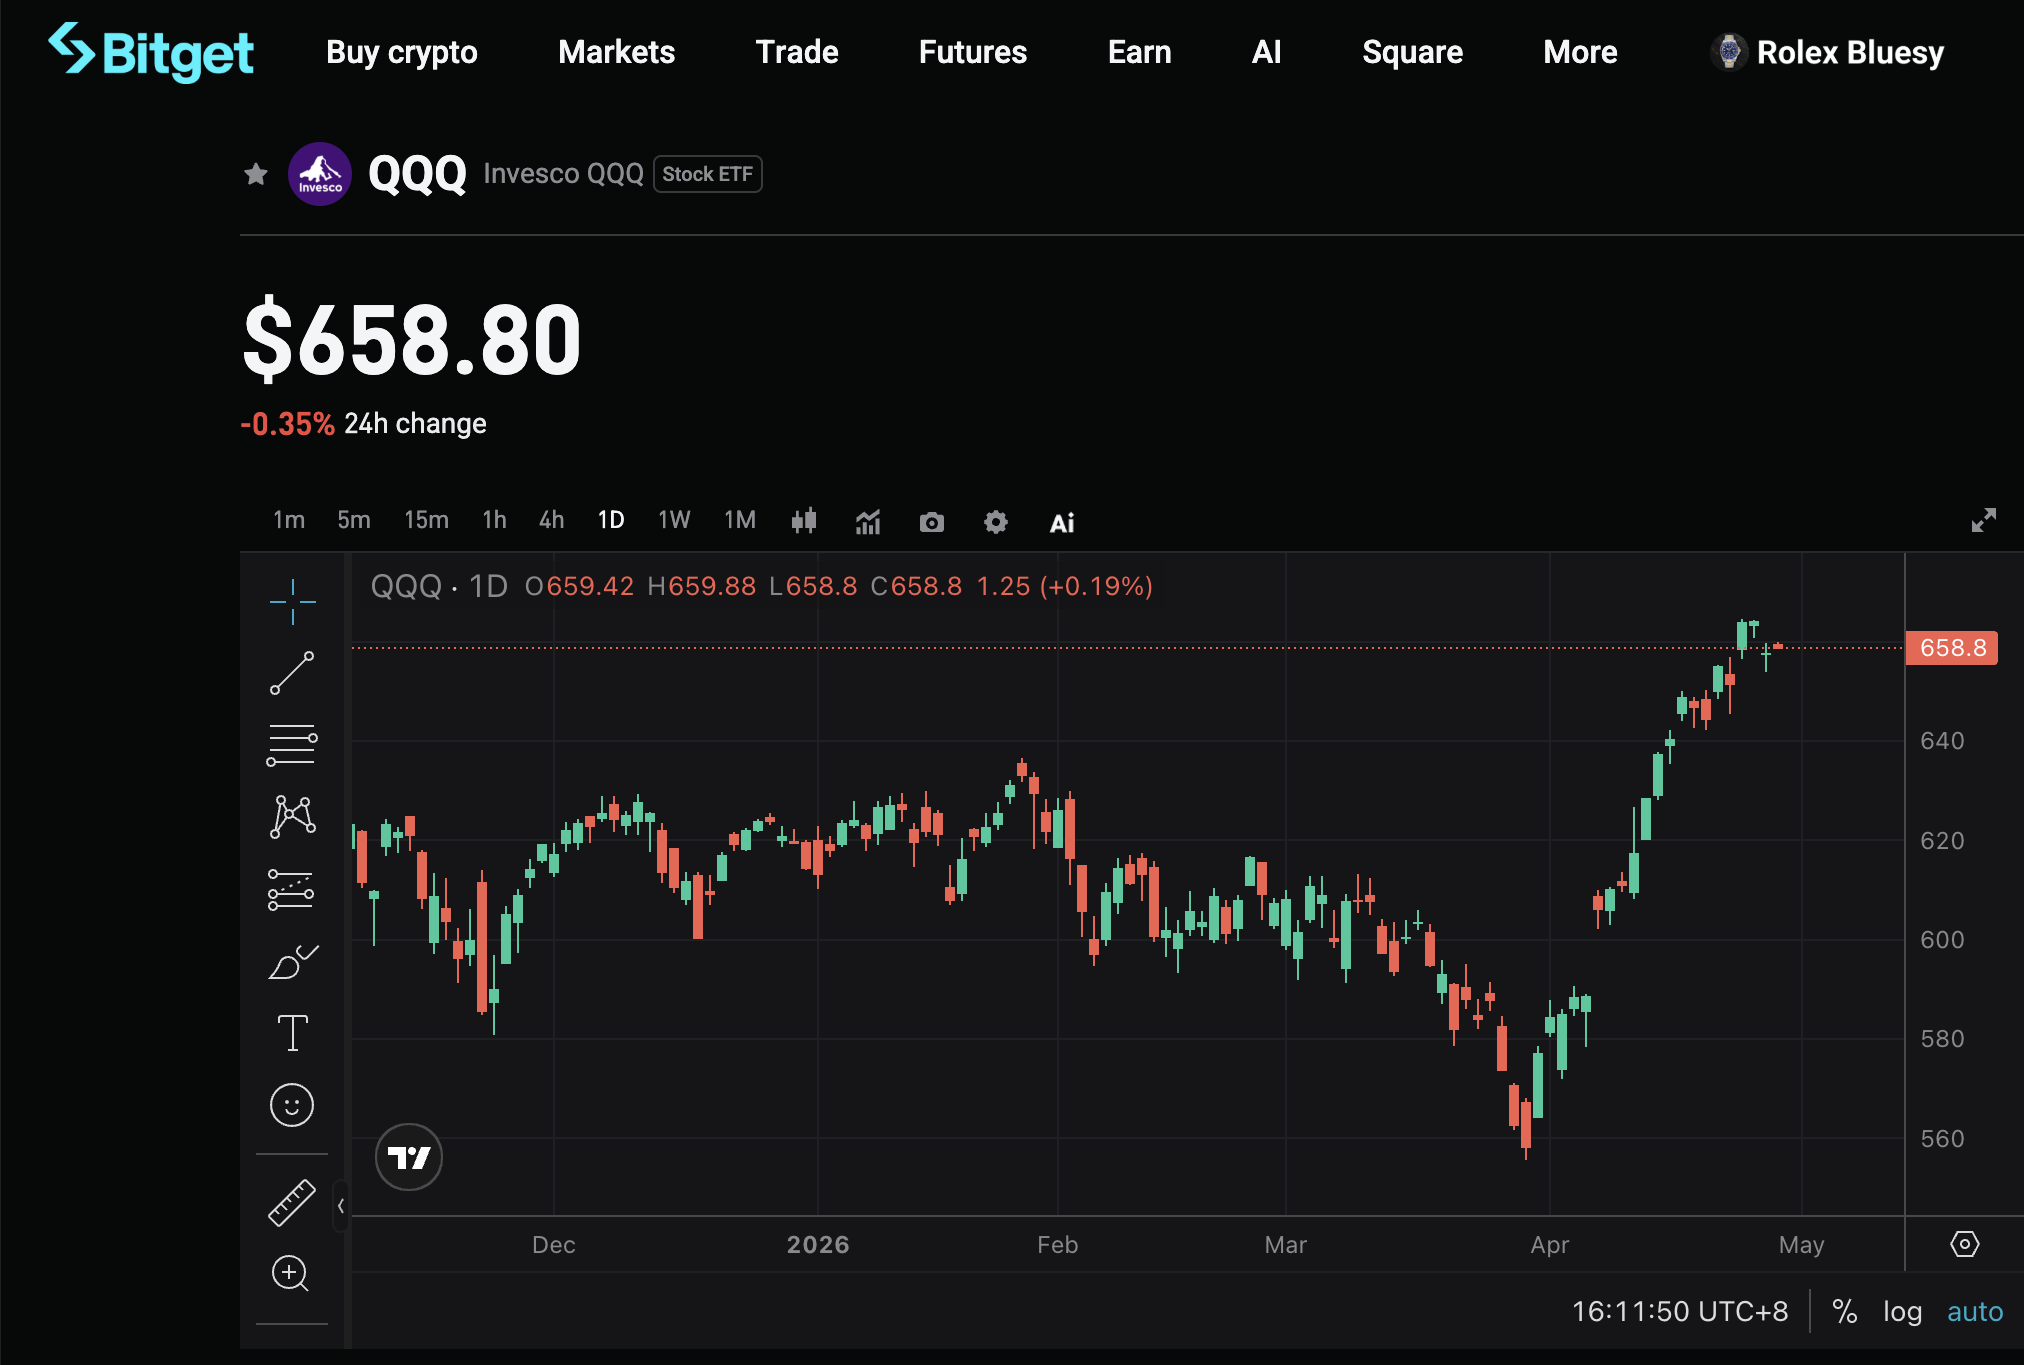Toggle the auto scale option
The width and height of the screenshot is (2024, 1365).
click(1974, 1311)
